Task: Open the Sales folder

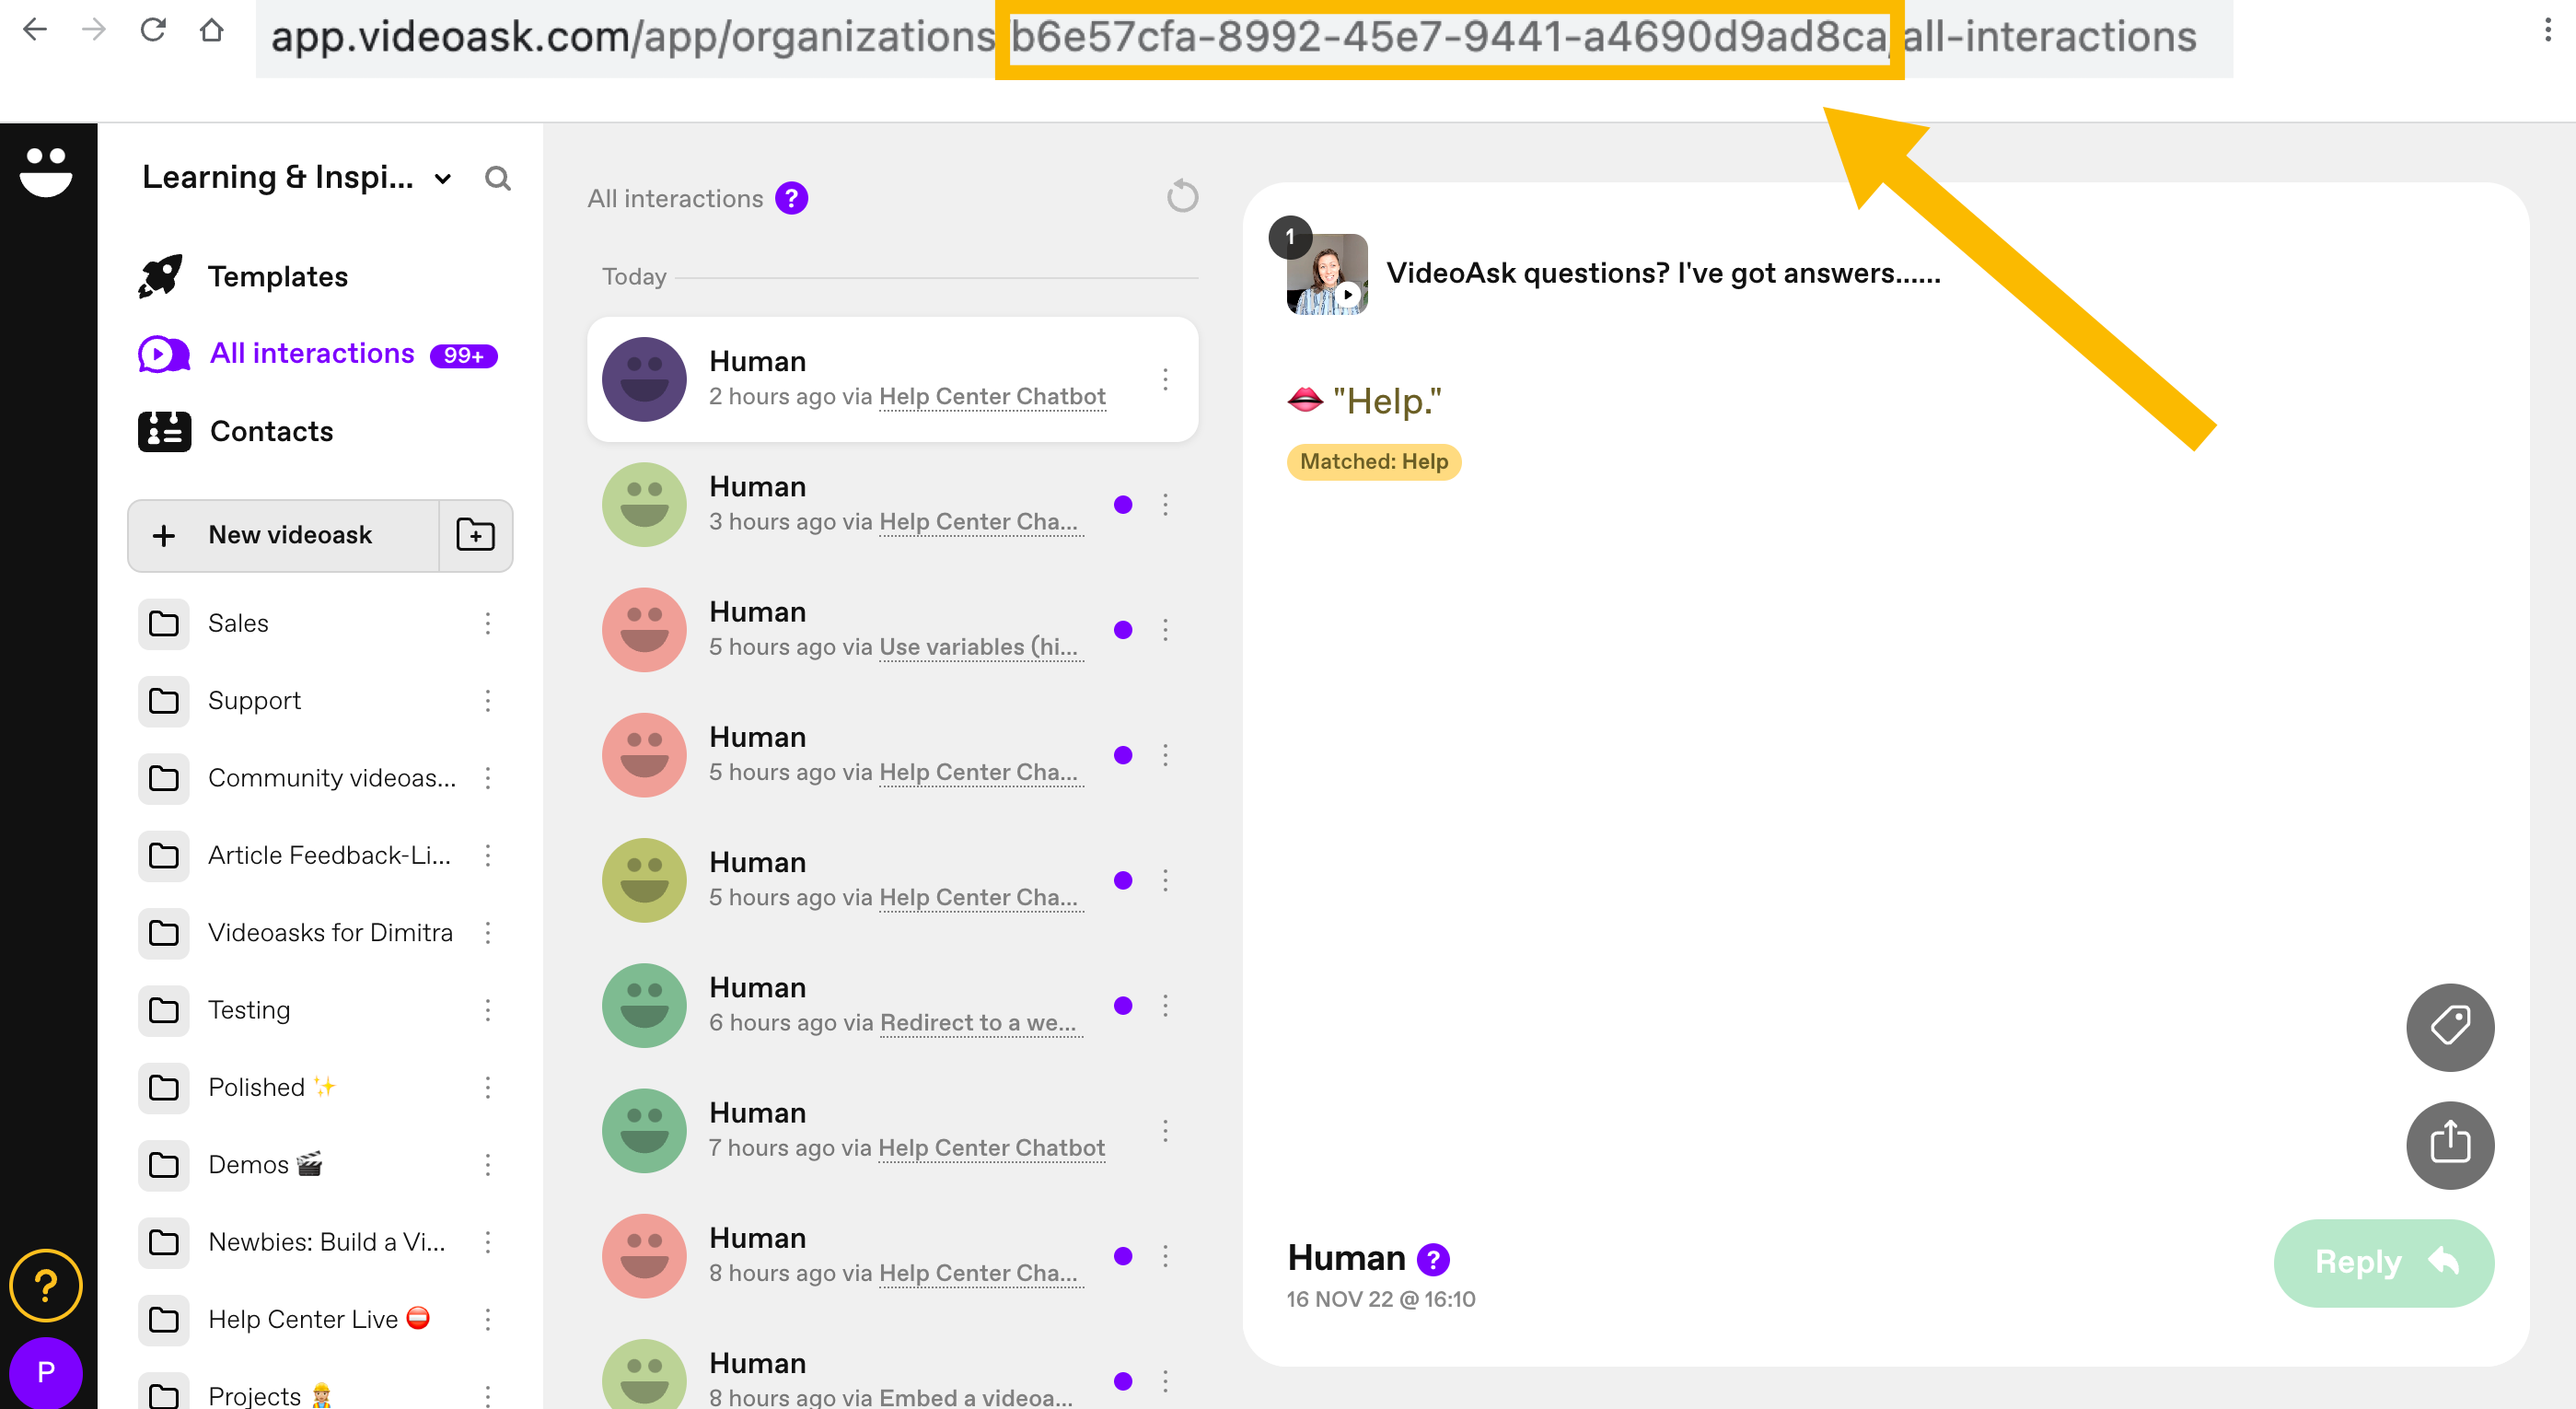Action: (238, 623)
